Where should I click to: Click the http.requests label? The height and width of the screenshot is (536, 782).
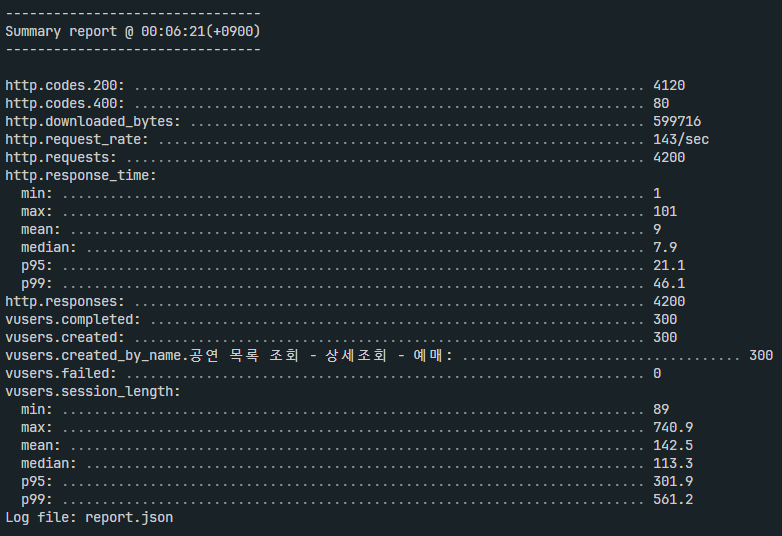coord(61,158)
